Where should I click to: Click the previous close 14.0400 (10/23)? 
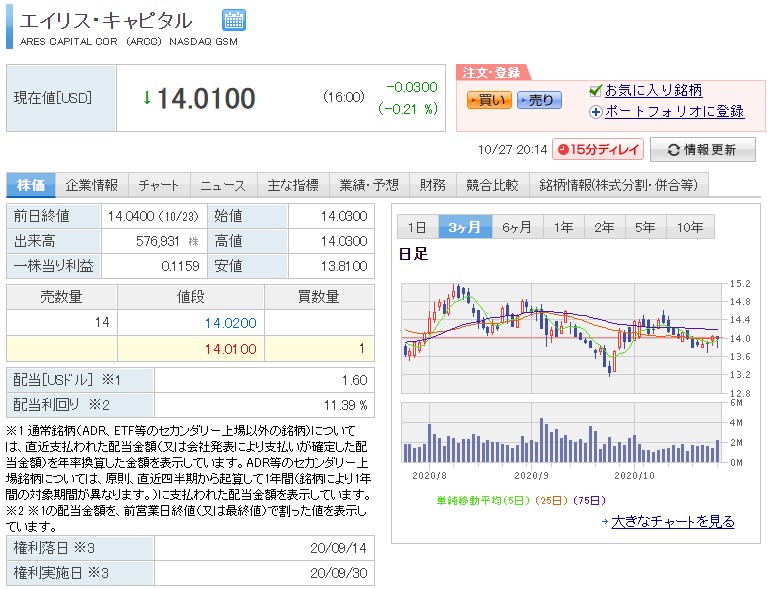coord(153,216)
